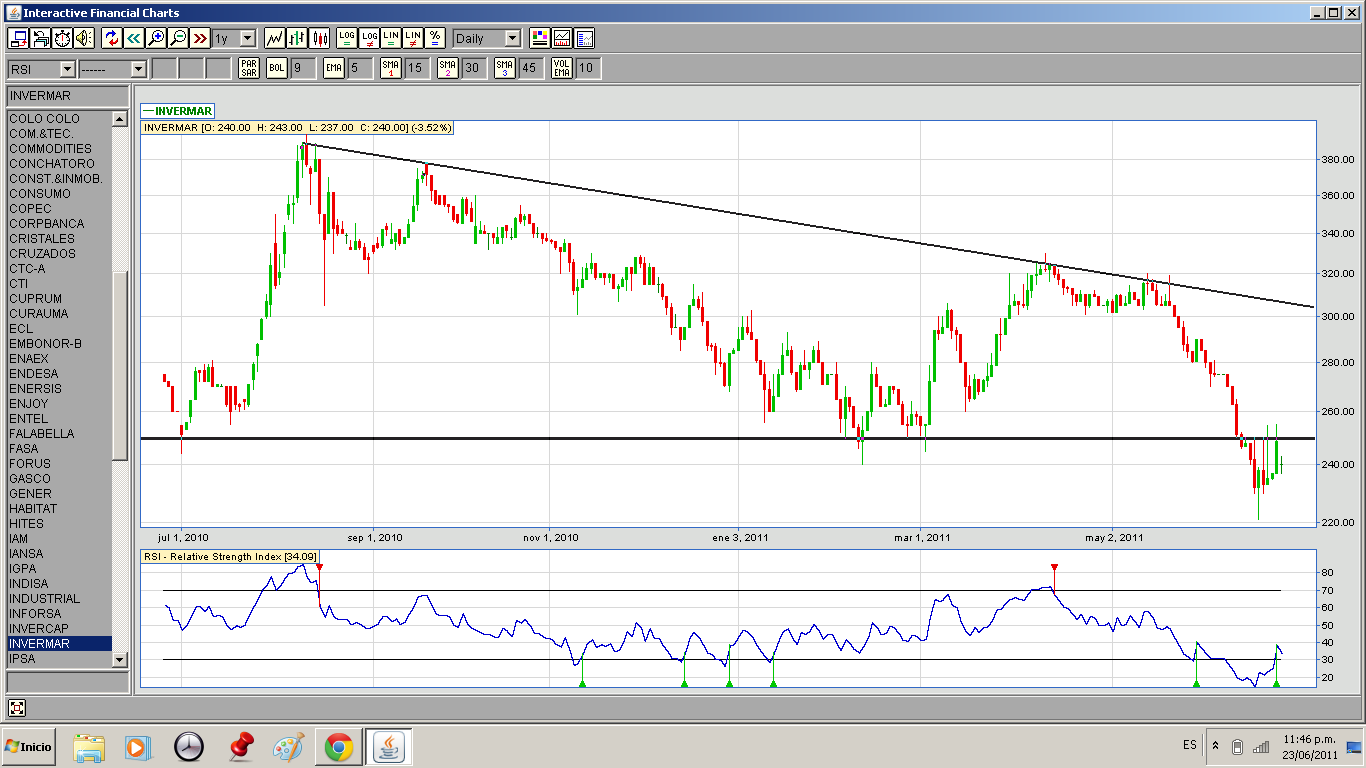Enable the SMA 1 moving average
1366x768 pixels.
[391, 68]
